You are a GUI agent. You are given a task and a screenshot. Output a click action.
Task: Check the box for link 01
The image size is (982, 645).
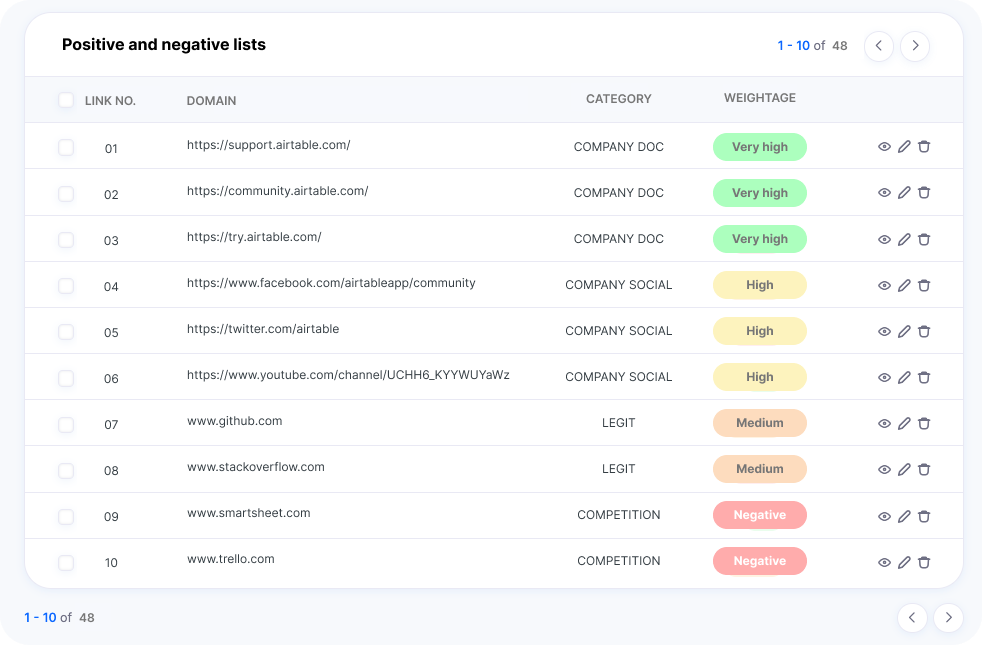pyautogui.click(x=66, y=147)
